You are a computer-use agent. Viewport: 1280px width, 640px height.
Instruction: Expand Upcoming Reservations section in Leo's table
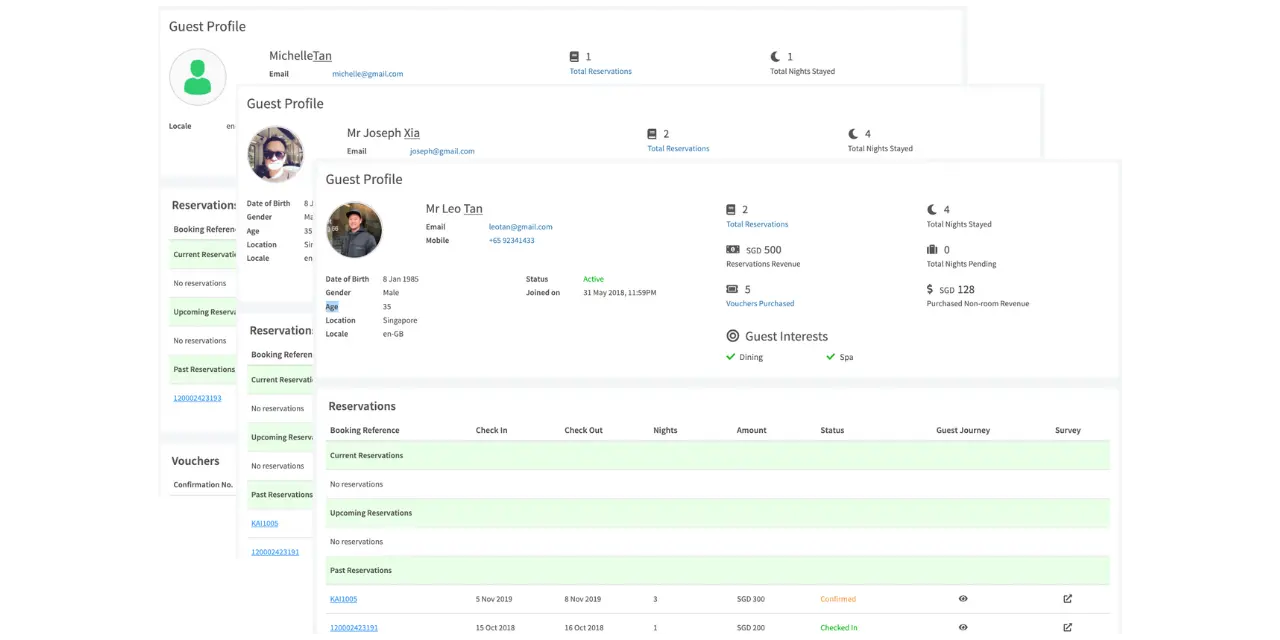click(371, 513)
